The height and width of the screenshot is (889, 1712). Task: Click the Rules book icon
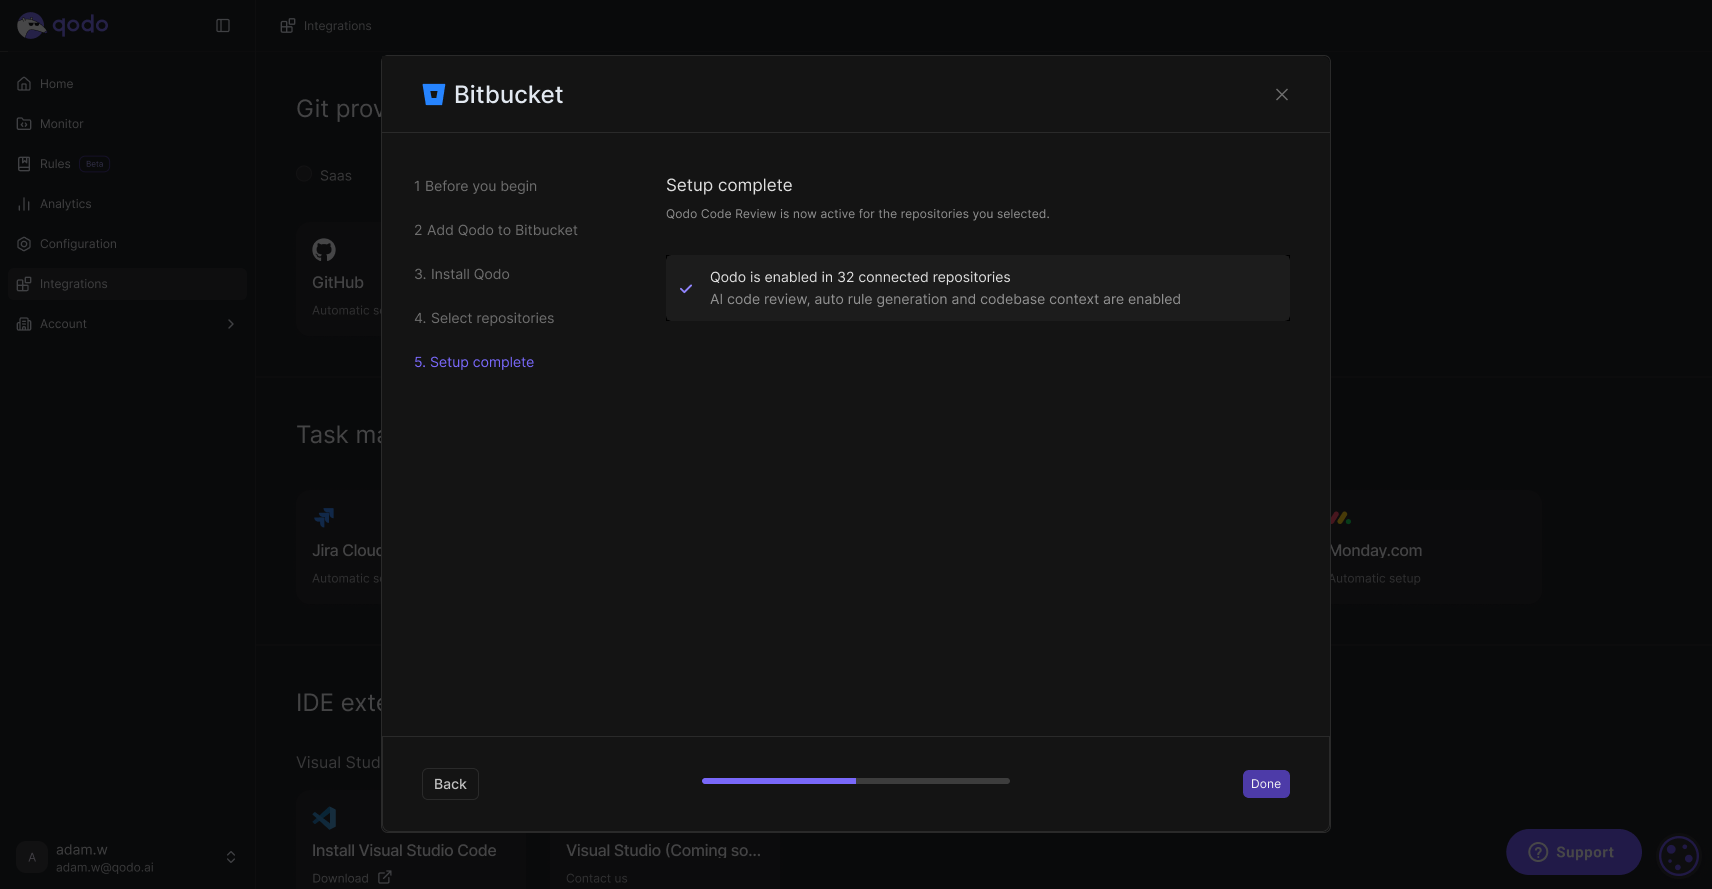[x=24, y=164]
